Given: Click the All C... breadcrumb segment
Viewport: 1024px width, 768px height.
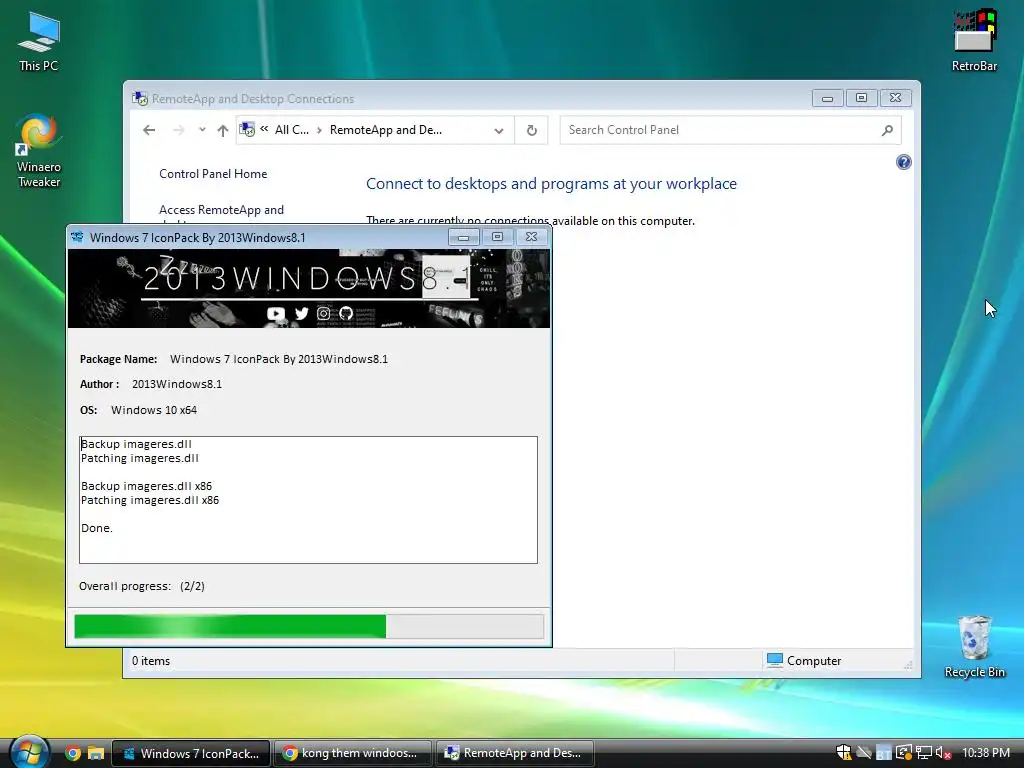Looking at the screenshot, I should [x=291, y=130].
